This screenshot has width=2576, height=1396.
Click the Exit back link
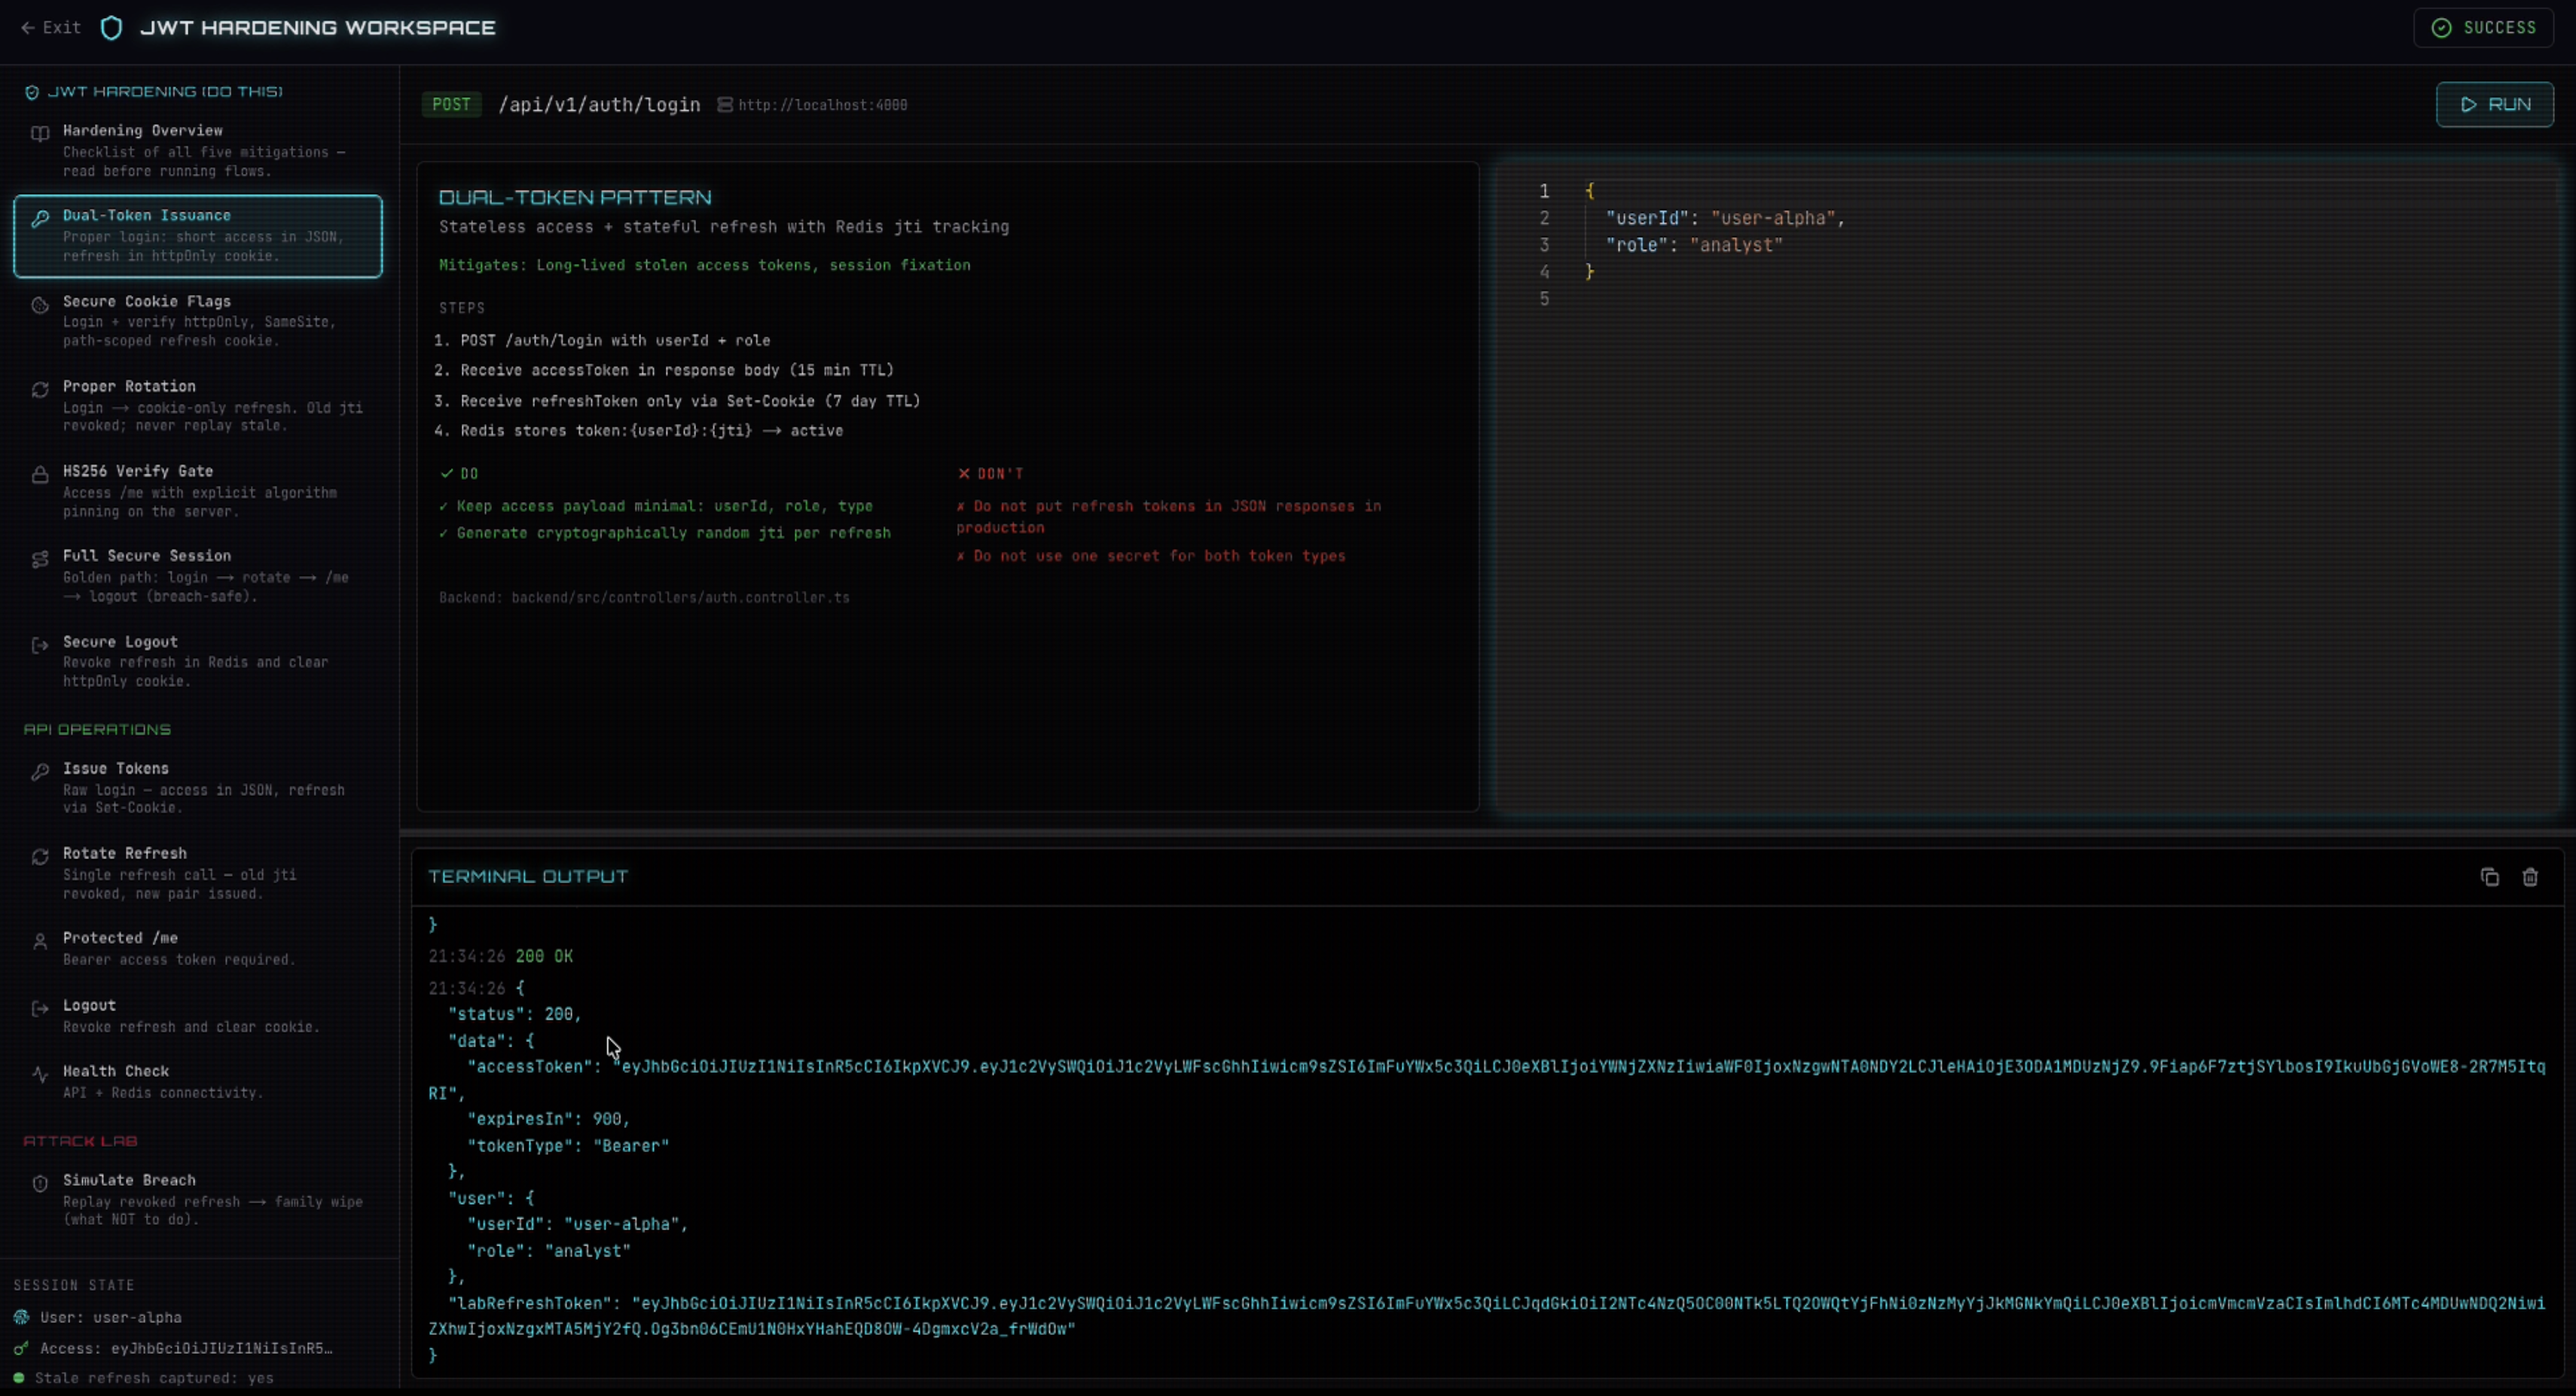[50, 28]
